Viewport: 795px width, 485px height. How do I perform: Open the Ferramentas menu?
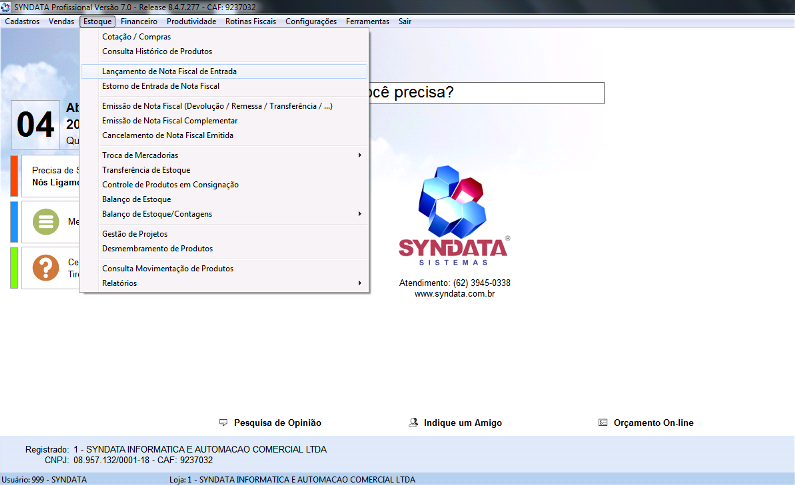point(368,21)
